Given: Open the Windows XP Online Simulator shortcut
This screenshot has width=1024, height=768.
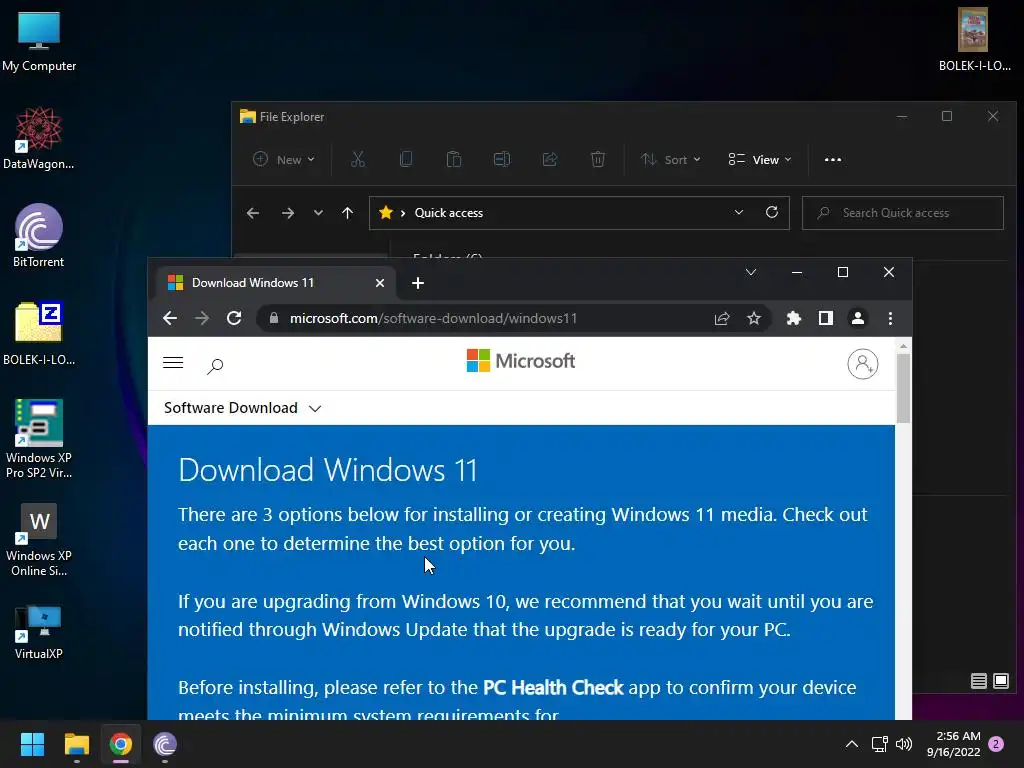Looking at the screenshot, I should point(39,540).
